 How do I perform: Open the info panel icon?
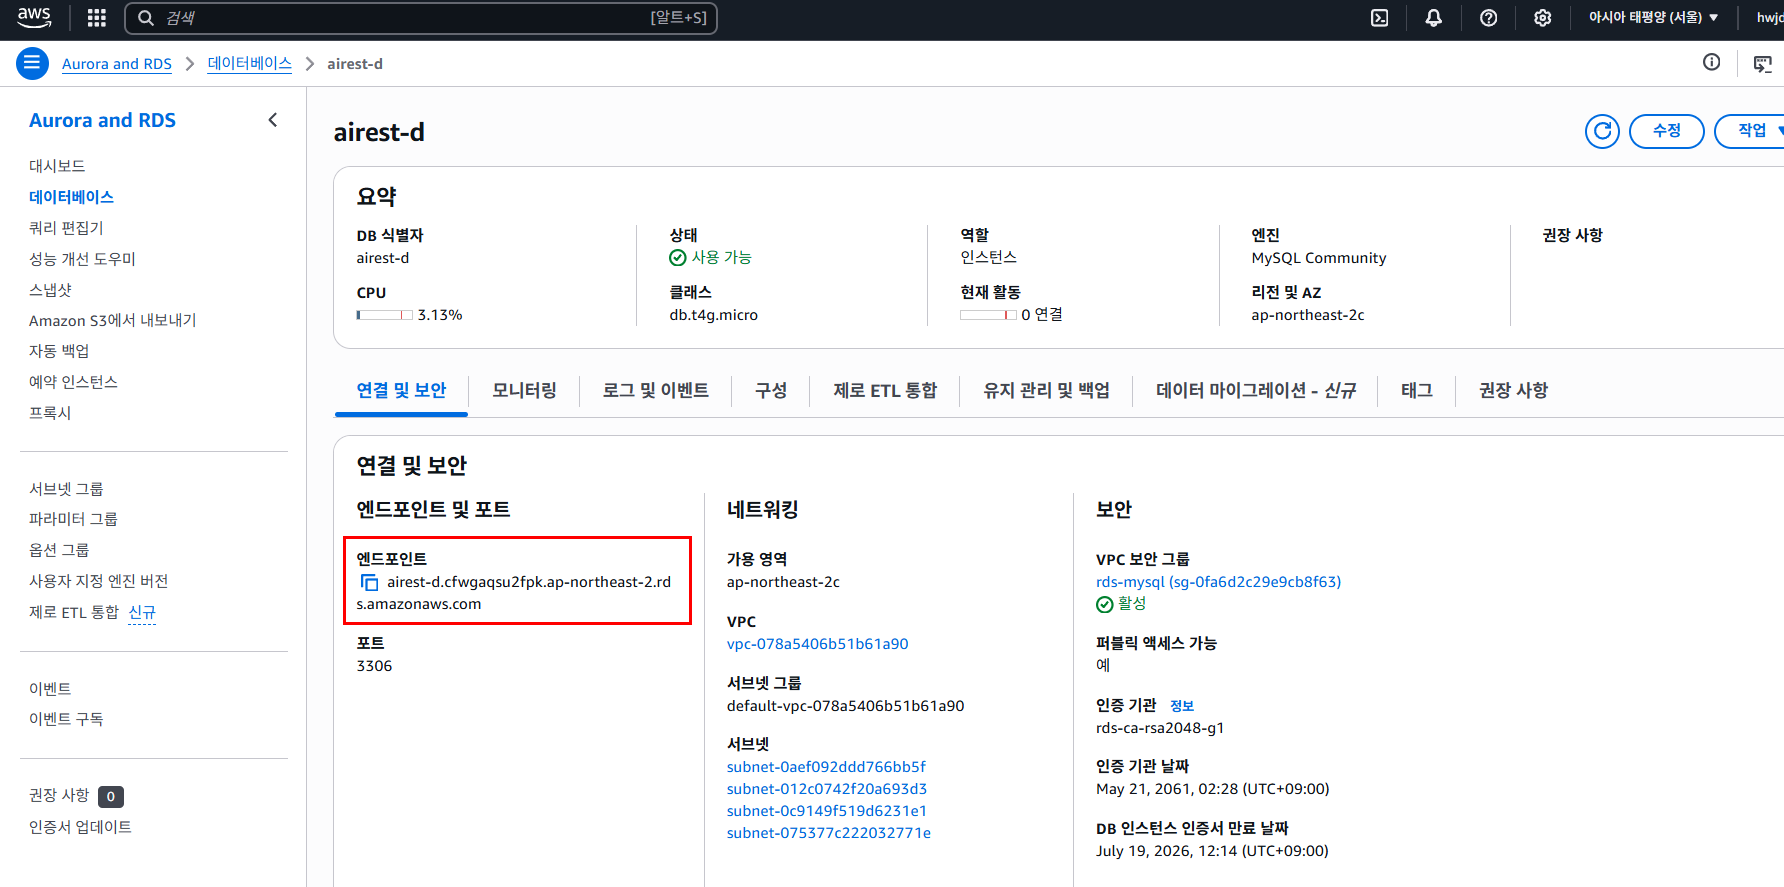coord(1711,62)
